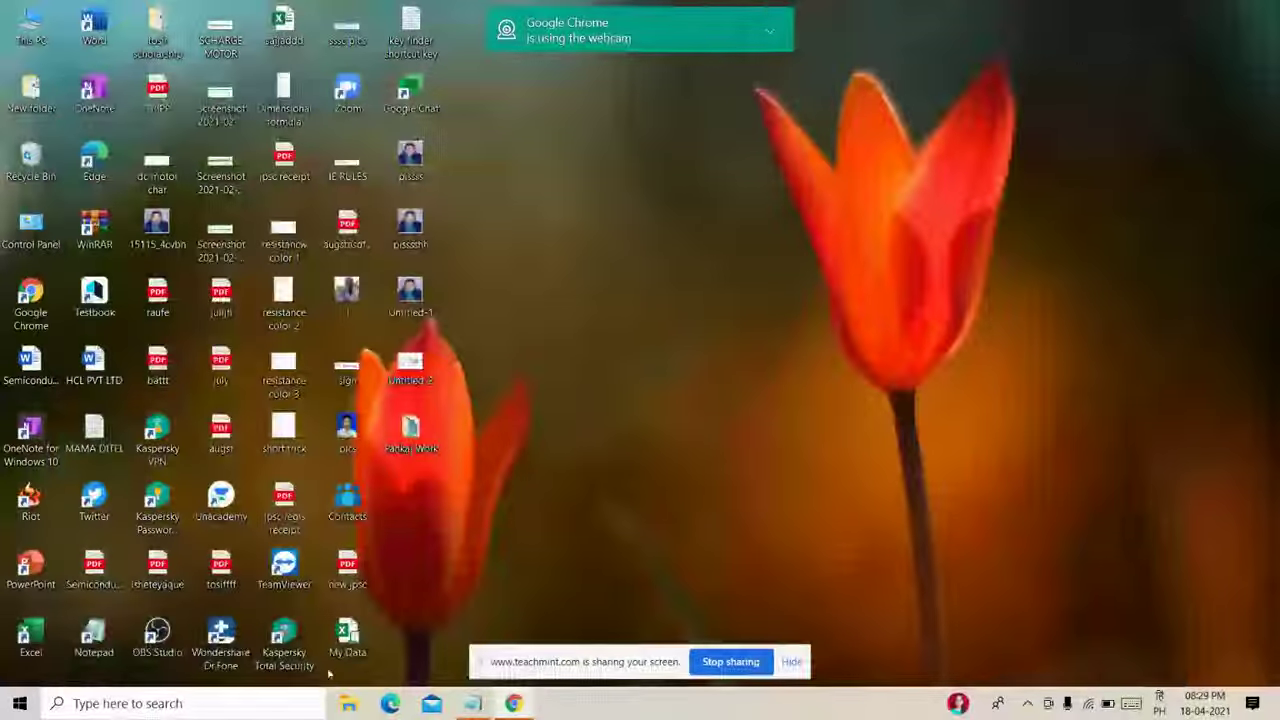
Task: Open the Dimensional formula document
Action: pyautogui.click(x=284, y=100)
